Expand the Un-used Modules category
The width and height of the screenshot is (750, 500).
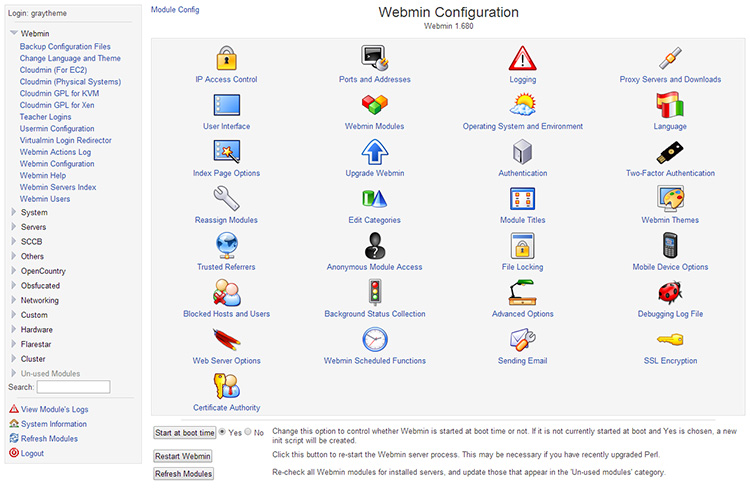[14, 374]
